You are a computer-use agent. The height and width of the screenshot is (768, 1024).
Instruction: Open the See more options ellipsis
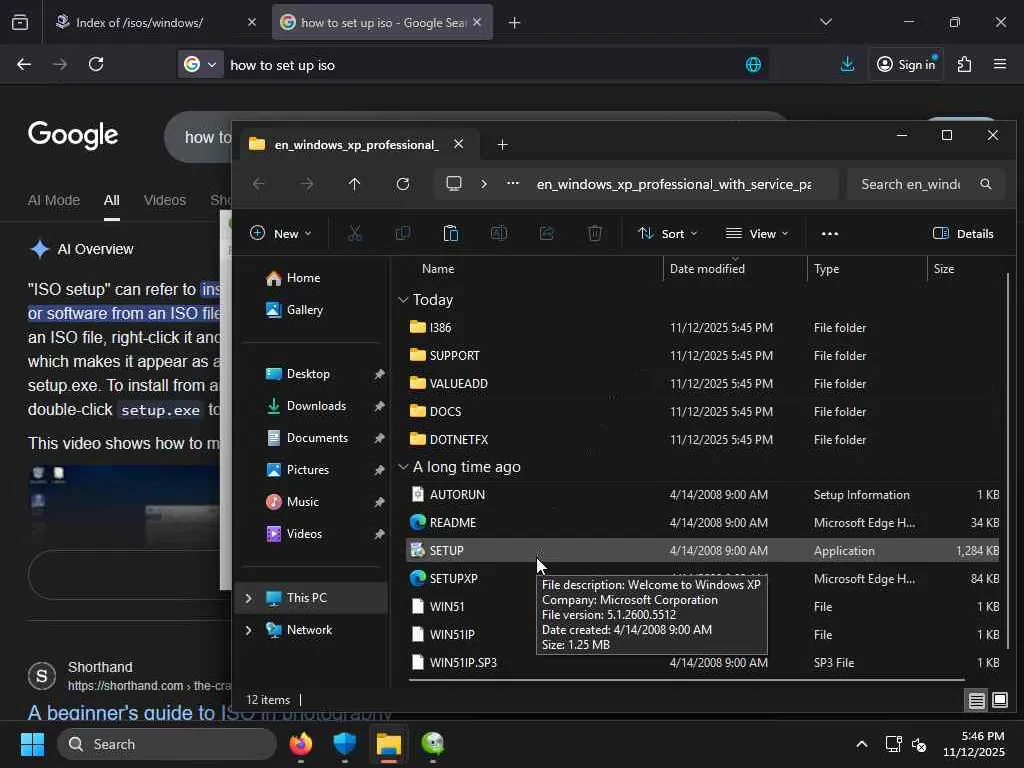(829, 234)
